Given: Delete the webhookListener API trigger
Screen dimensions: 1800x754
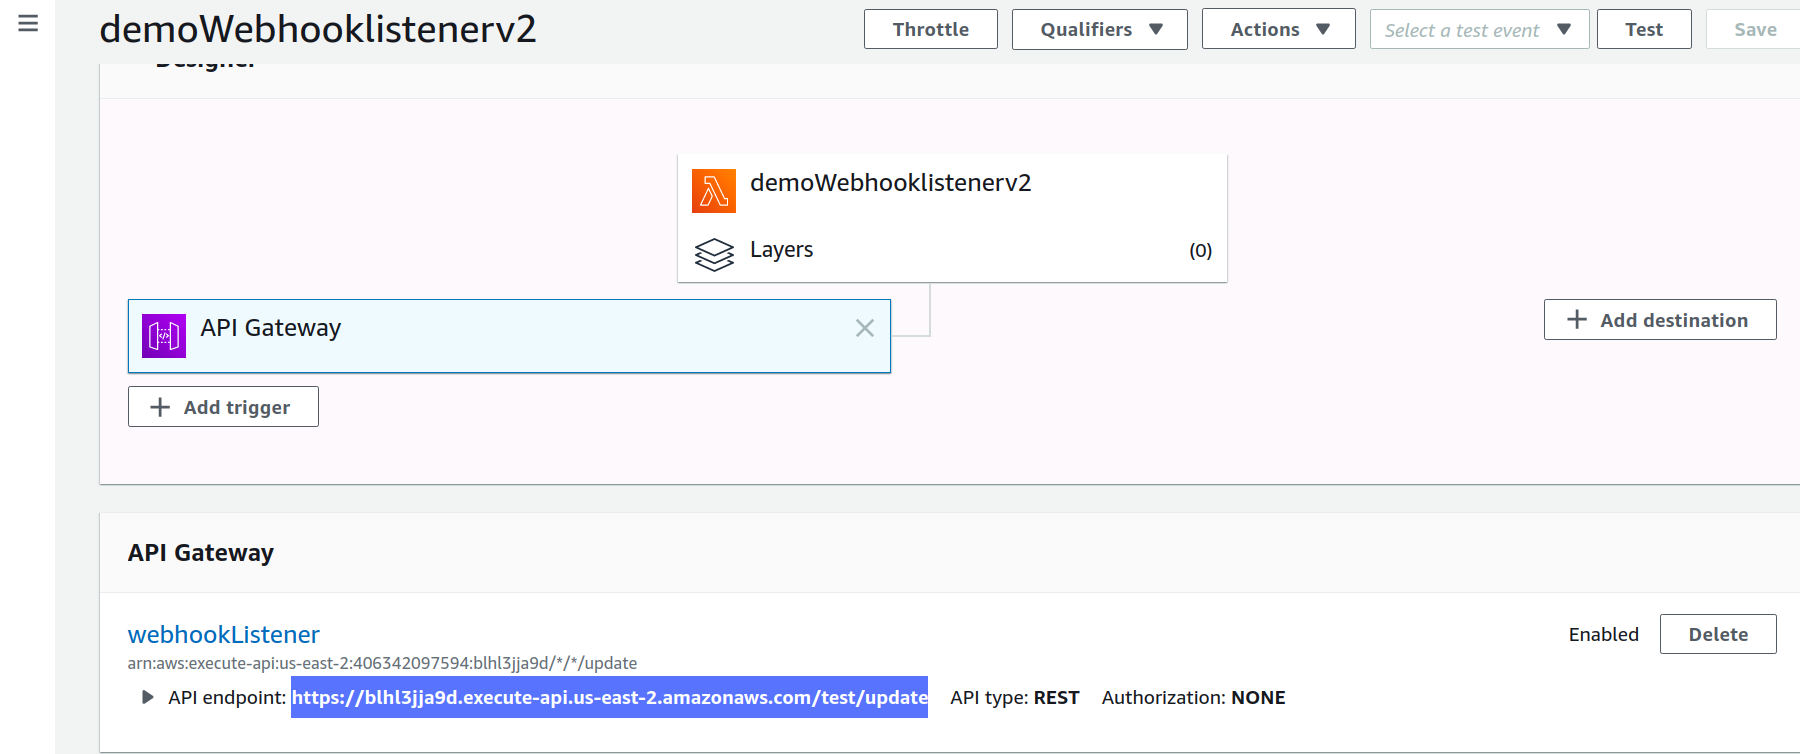Looking at the screenshot, I should coord(1718,634).
